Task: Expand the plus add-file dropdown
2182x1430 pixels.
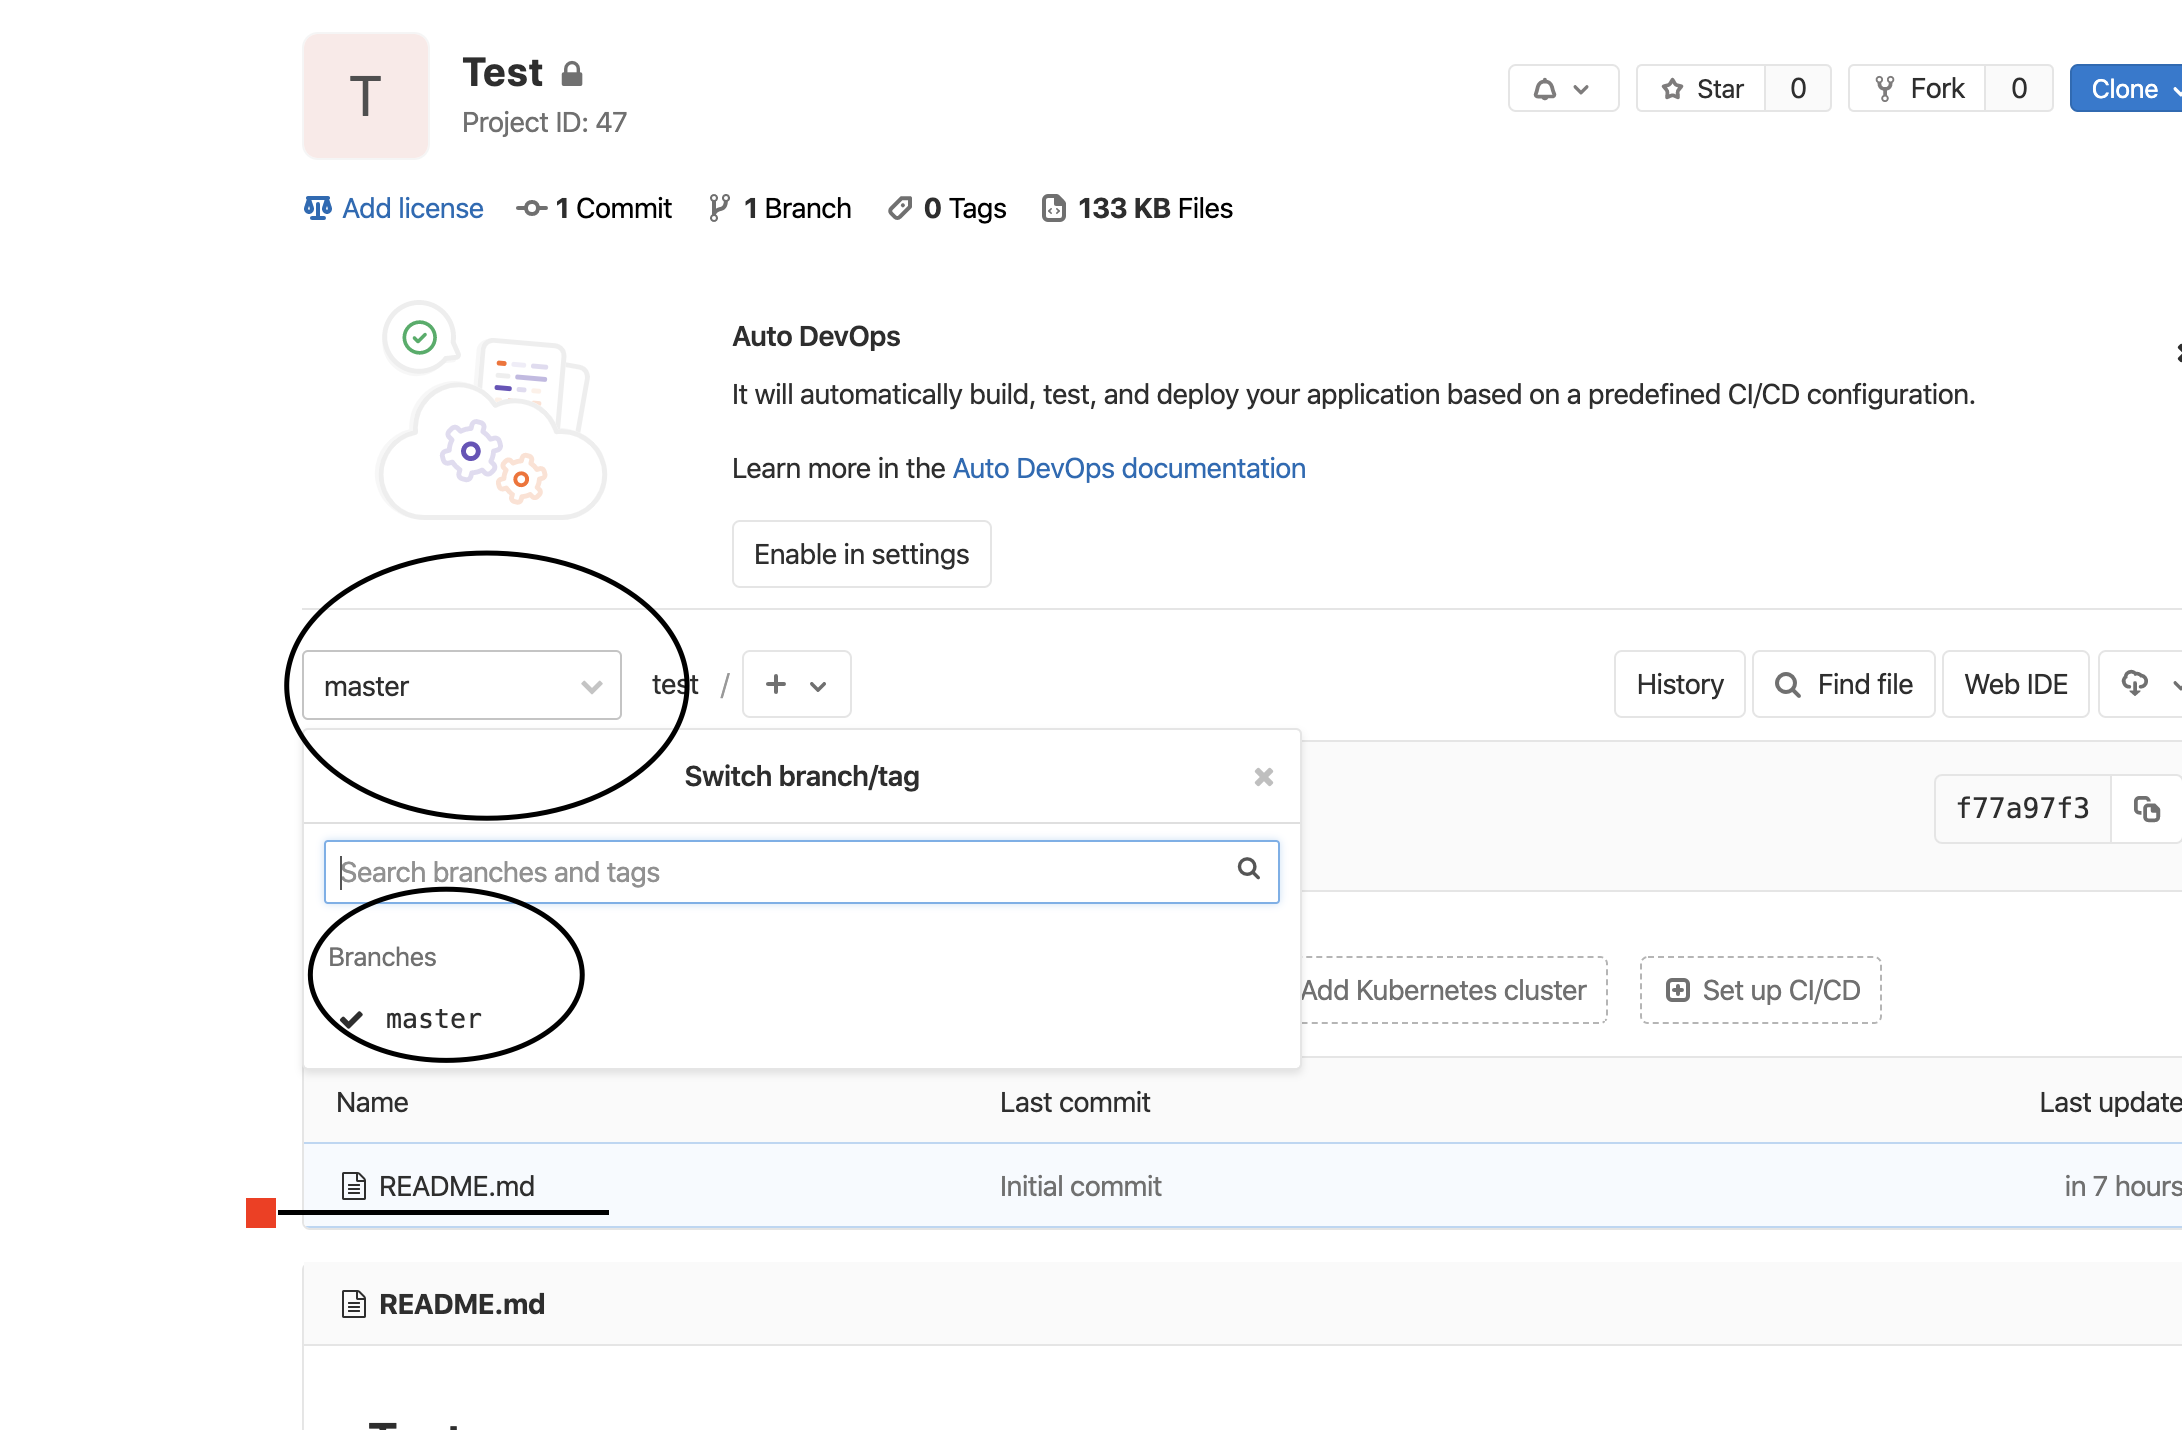Action: [x=796, y=685]
